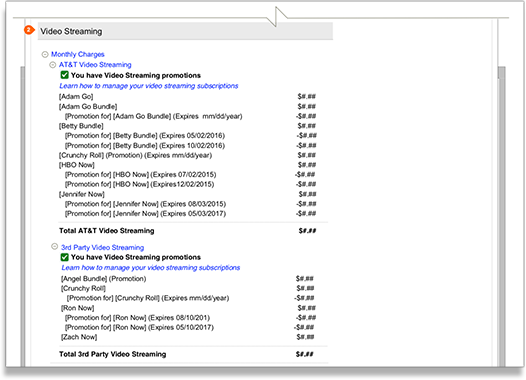Select the [Zach Now] charge row

pos(188,337)
